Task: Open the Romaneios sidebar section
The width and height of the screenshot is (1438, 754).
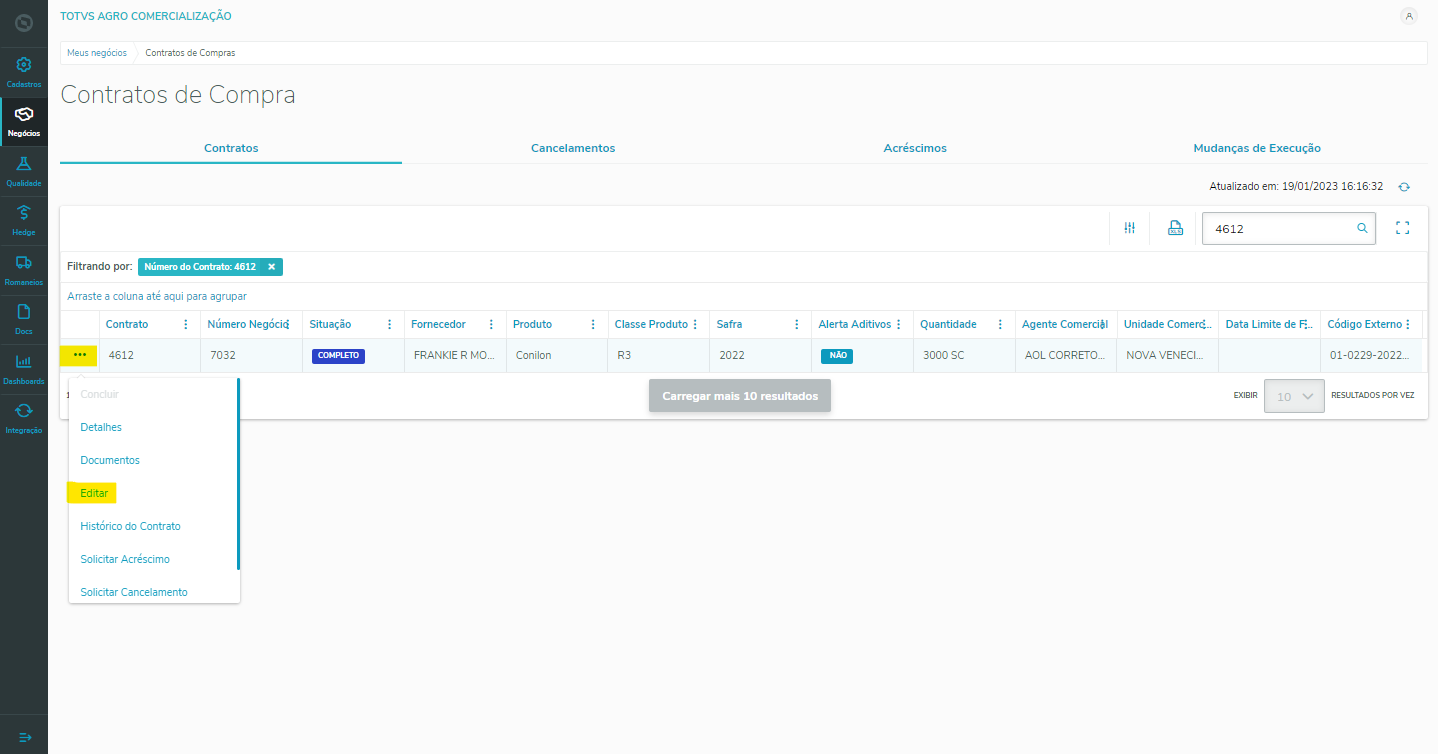Action: 24,269
